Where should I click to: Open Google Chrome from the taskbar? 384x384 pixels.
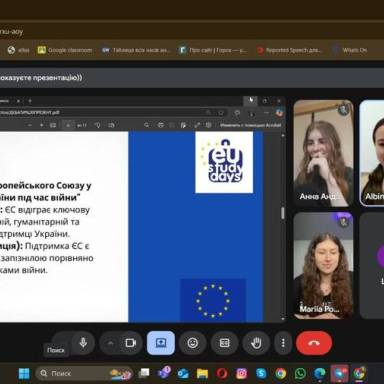tap(280, 373)
